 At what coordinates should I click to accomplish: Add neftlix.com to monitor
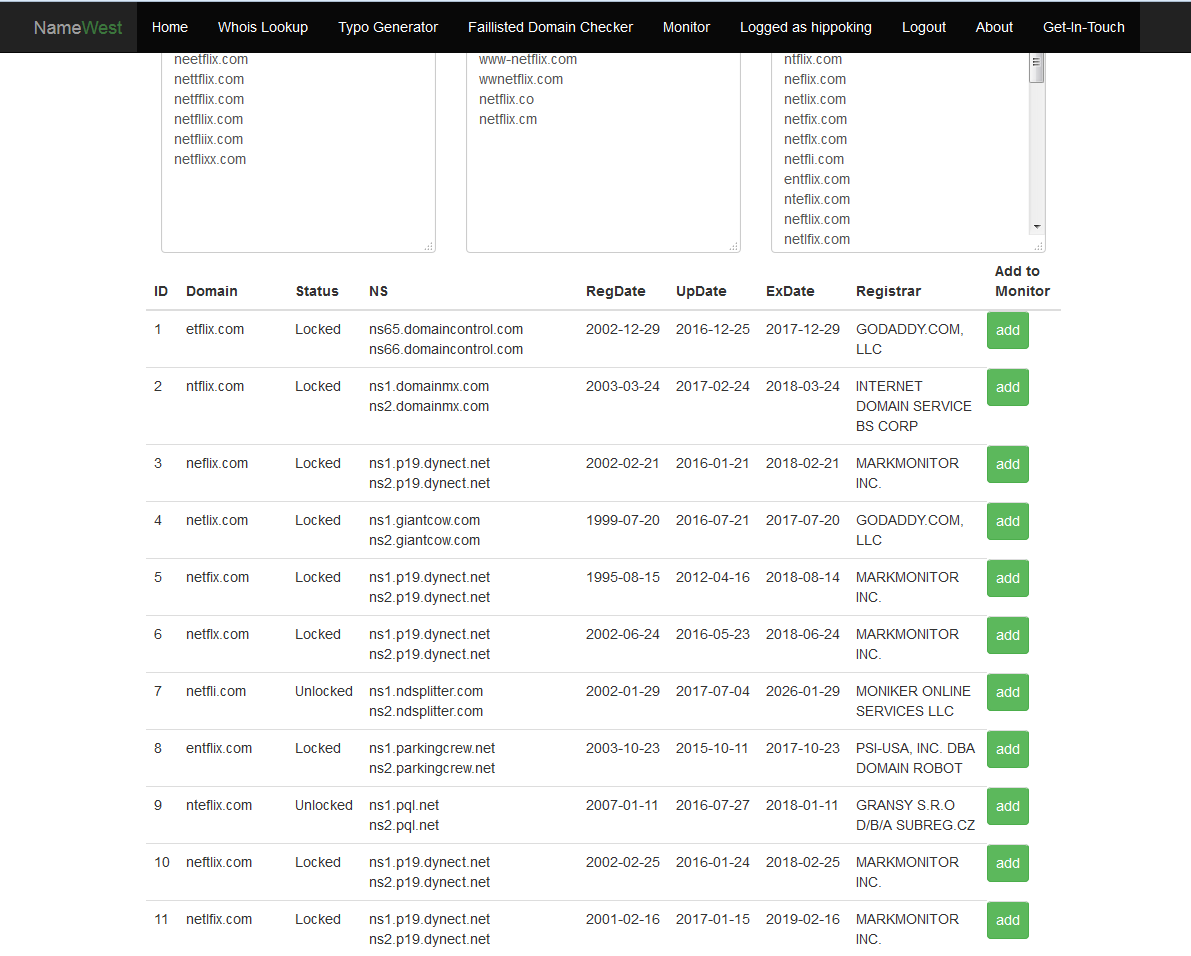(x=1008, y=863)
